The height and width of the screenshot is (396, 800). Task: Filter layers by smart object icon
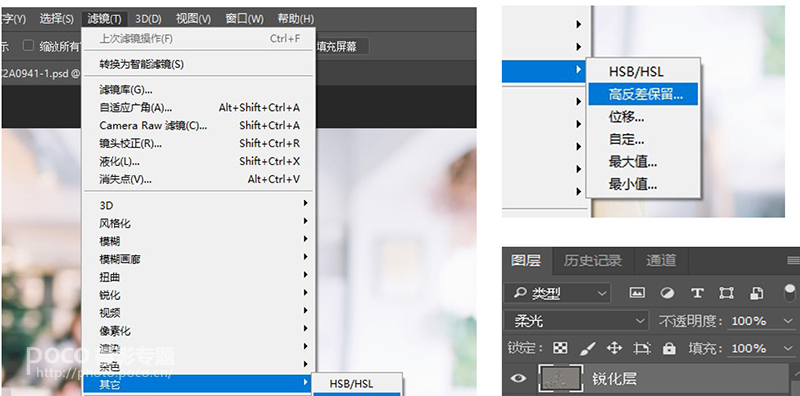[756, 293]
